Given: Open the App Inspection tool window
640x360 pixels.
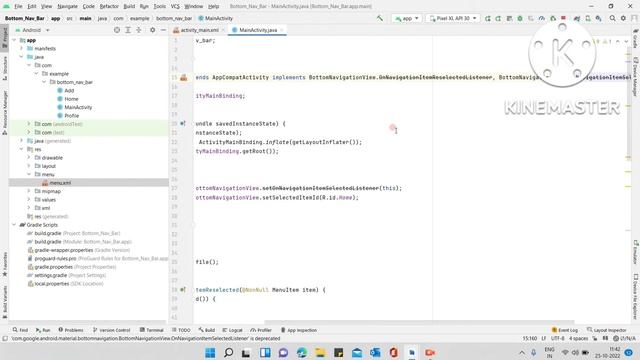Looking at the screenshot, I should 299,330.
